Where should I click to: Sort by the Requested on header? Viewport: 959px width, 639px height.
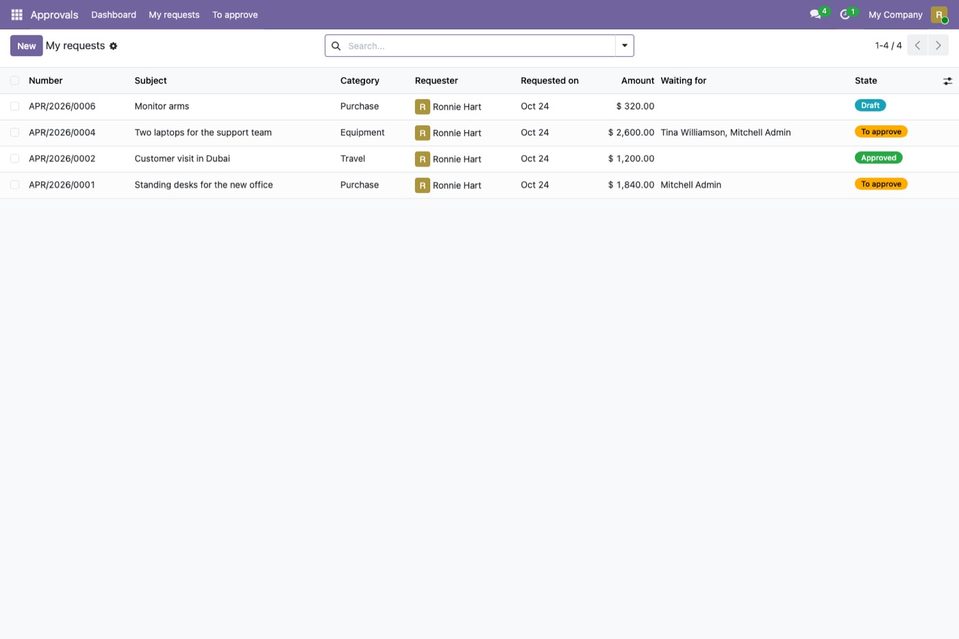549,81
